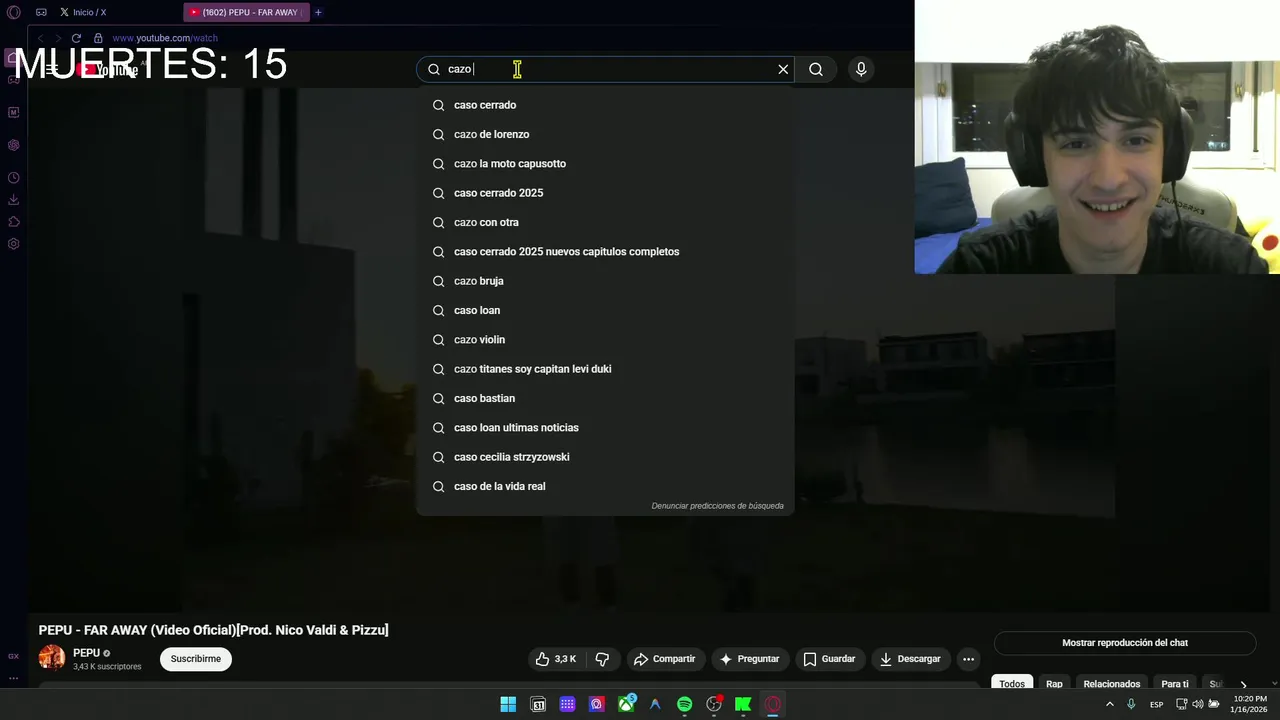Go forward with the browser forward arrow
Viewport: 1280px width, 720px height.
[57, 38]
